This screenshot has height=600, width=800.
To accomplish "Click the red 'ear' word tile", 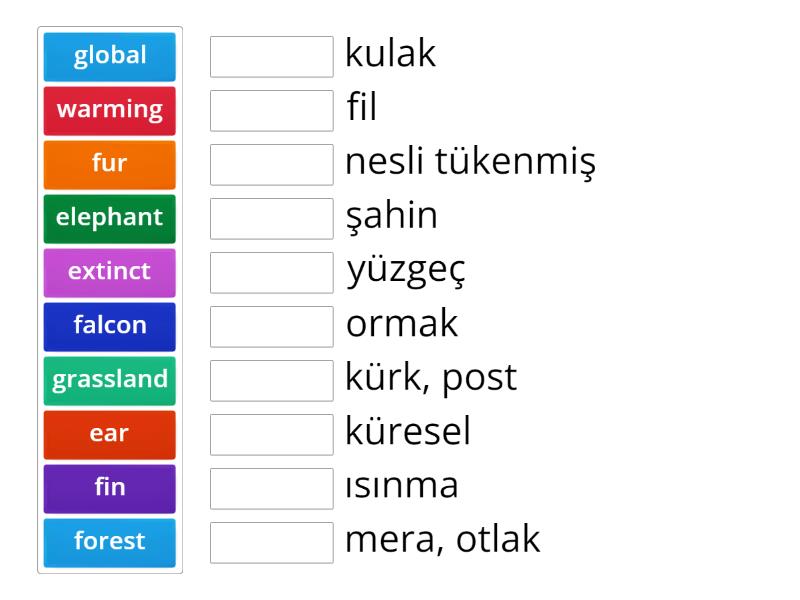I will pos(110,434).
